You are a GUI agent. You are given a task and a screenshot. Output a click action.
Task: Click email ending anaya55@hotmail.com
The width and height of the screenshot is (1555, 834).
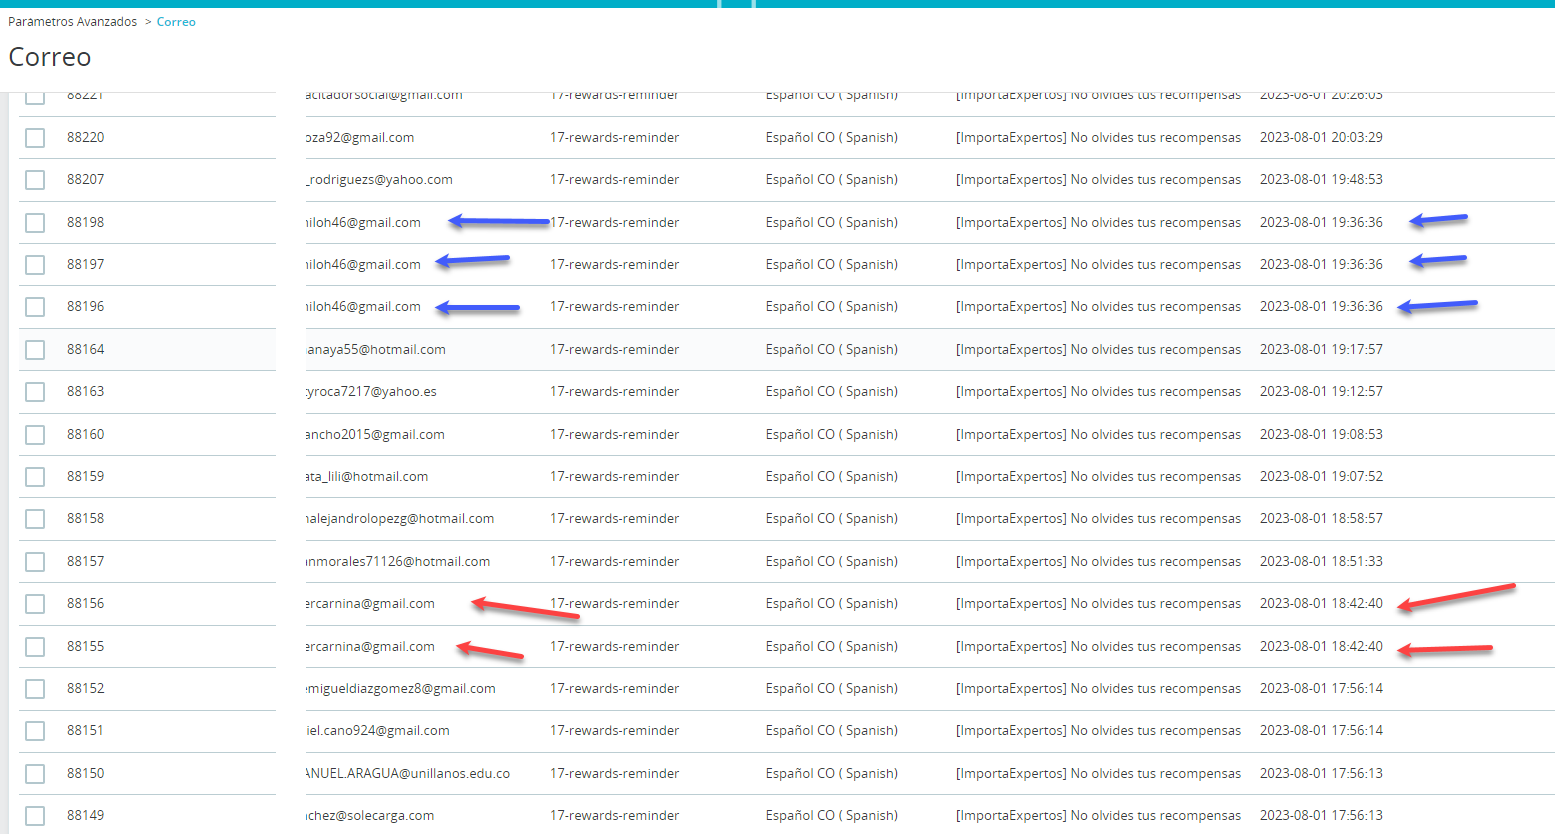(376, 349)
